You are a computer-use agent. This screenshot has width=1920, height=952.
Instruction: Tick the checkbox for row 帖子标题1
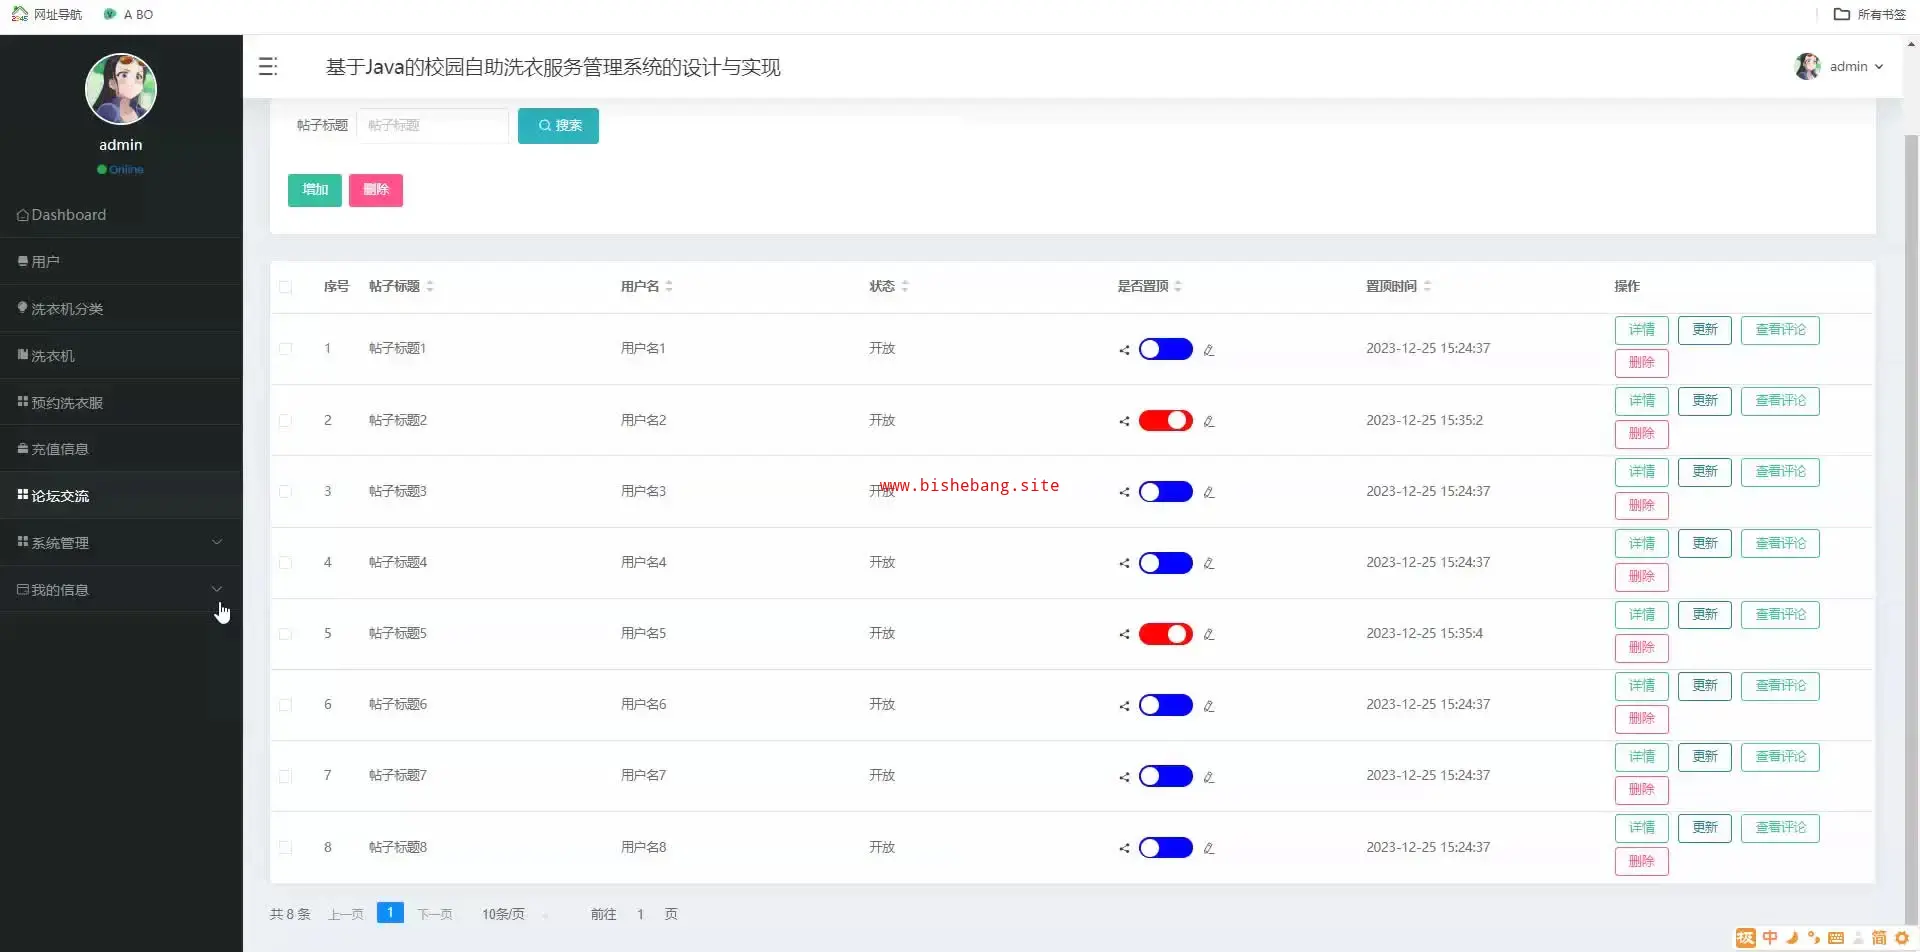pos(285,349)
